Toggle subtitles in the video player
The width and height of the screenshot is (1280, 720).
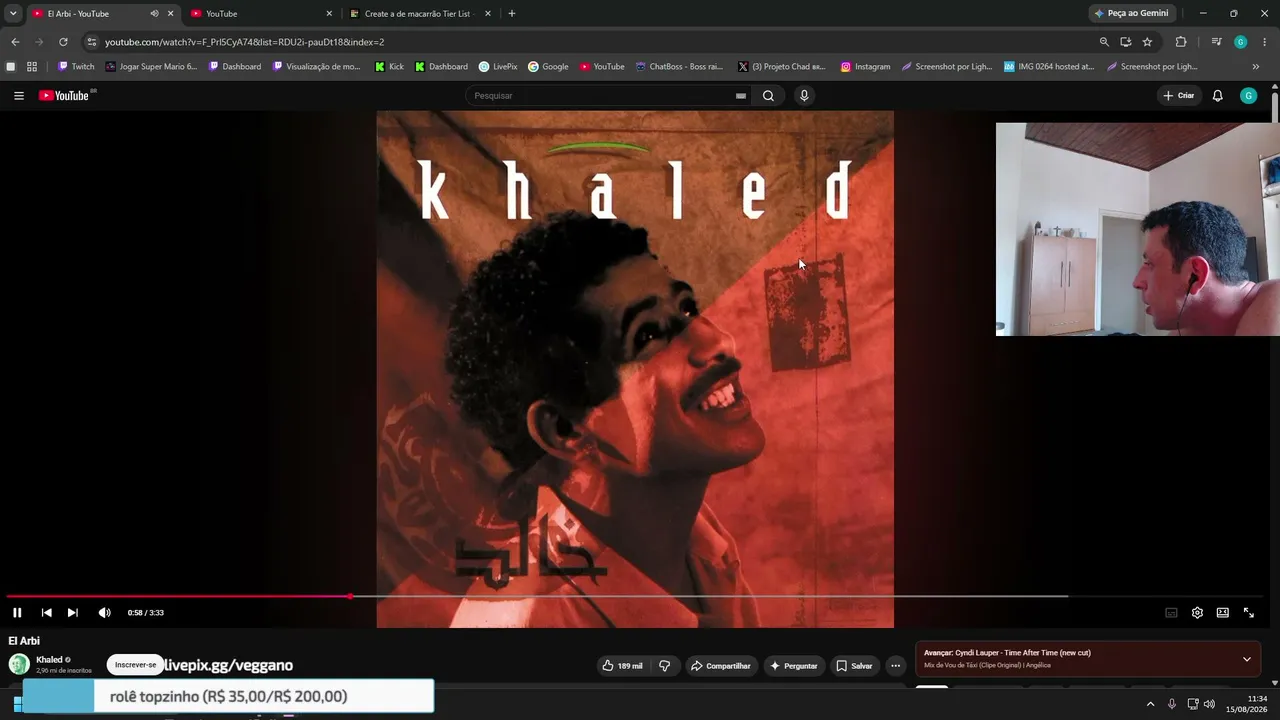coord(1171,613)
